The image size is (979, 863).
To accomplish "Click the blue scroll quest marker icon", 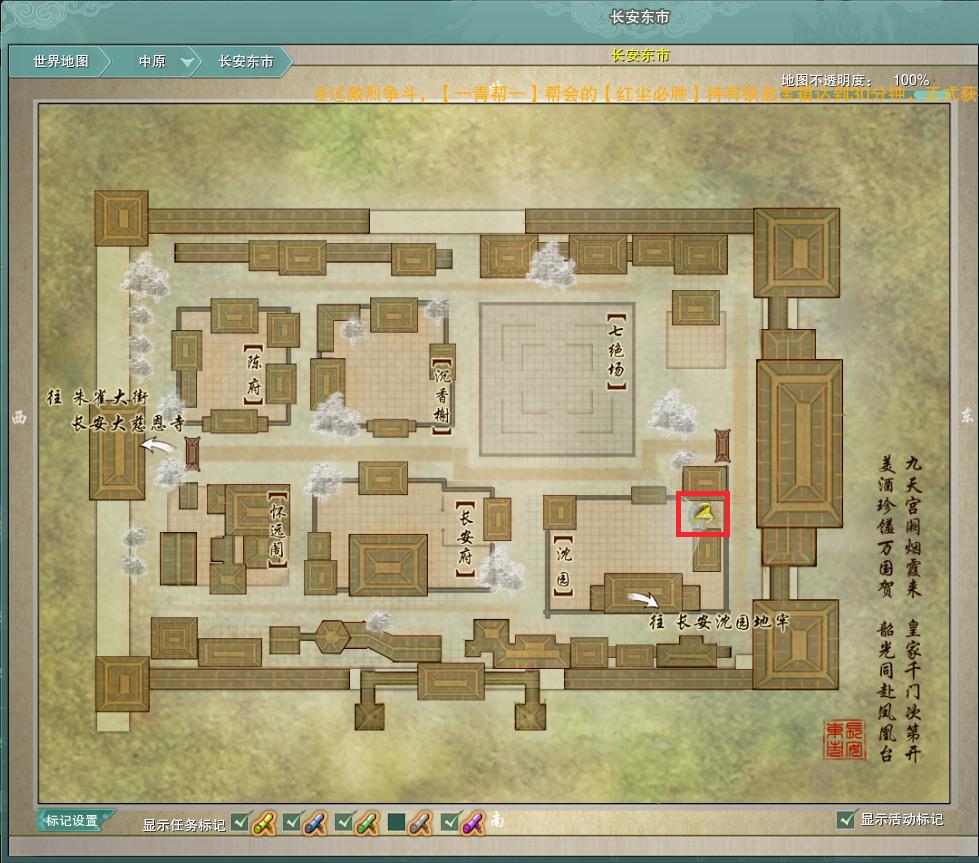I will pos(315,822).
